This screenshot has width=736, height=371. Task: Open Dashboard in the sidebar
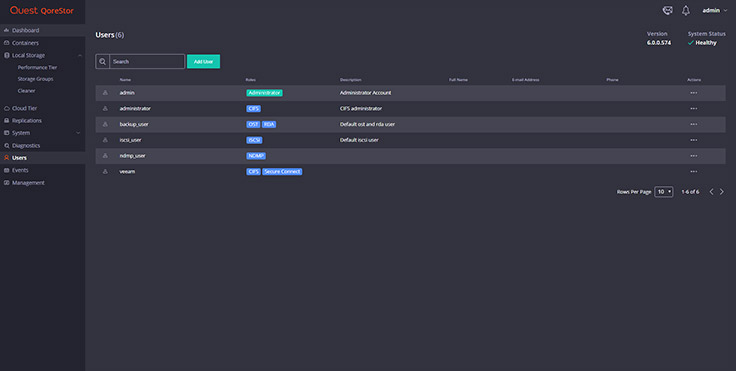43,30
